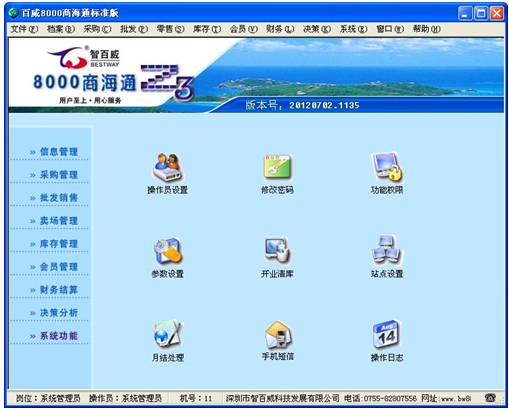Open the 决策(K) menu
509x411 pixels.
coord(317,29)
